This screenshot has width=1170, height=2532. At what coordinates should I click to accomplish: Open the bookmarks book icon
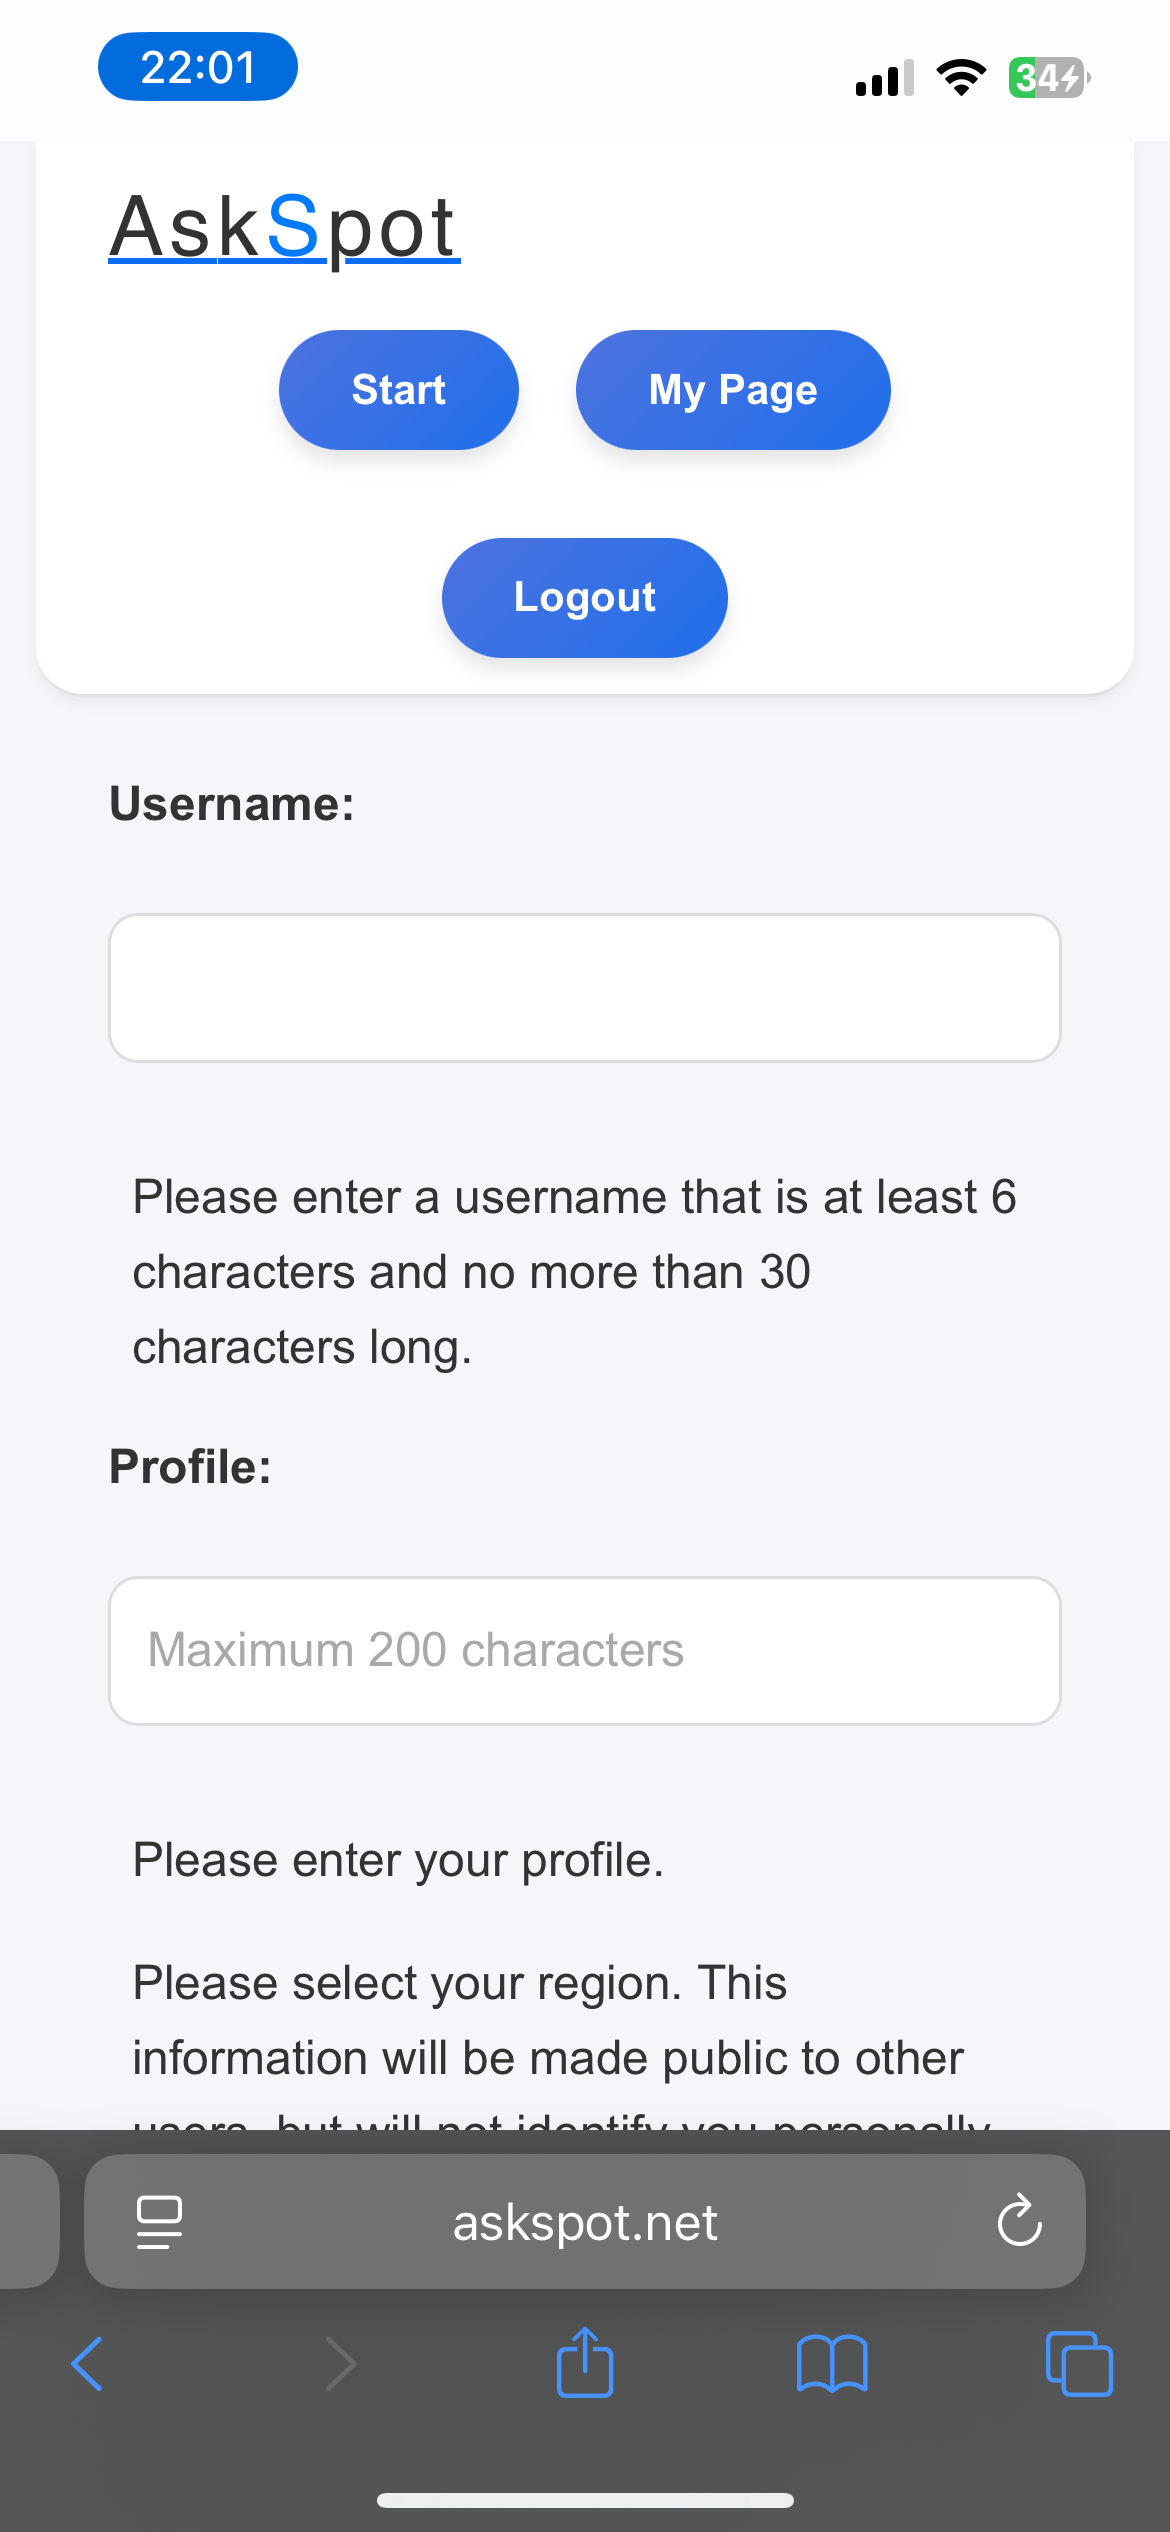point(832,2364)
